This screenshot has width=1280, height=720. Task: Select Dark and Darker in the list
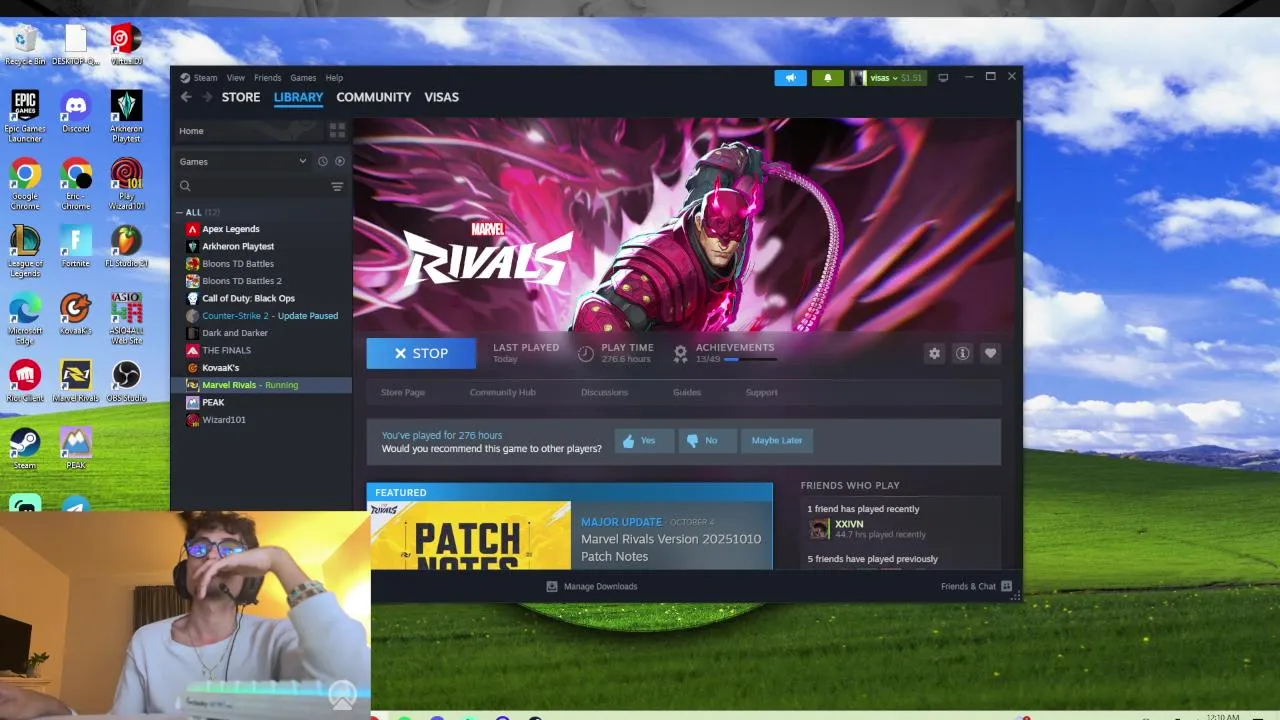coord(261,333)
